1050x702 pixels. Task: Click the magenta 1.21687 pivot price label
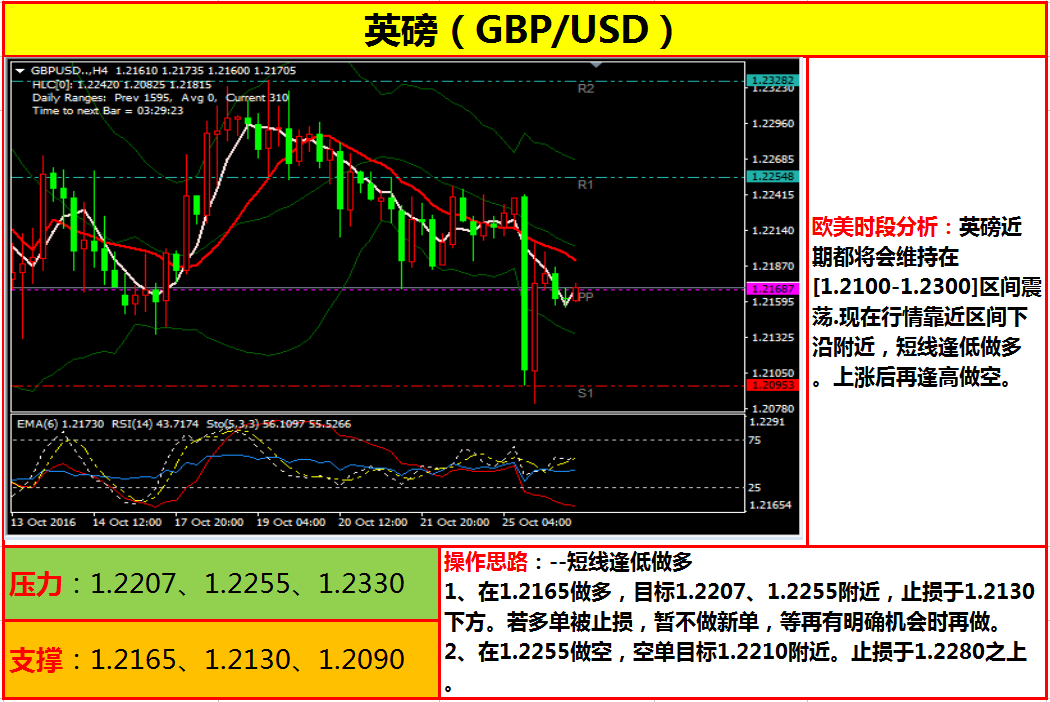point(772,289)
